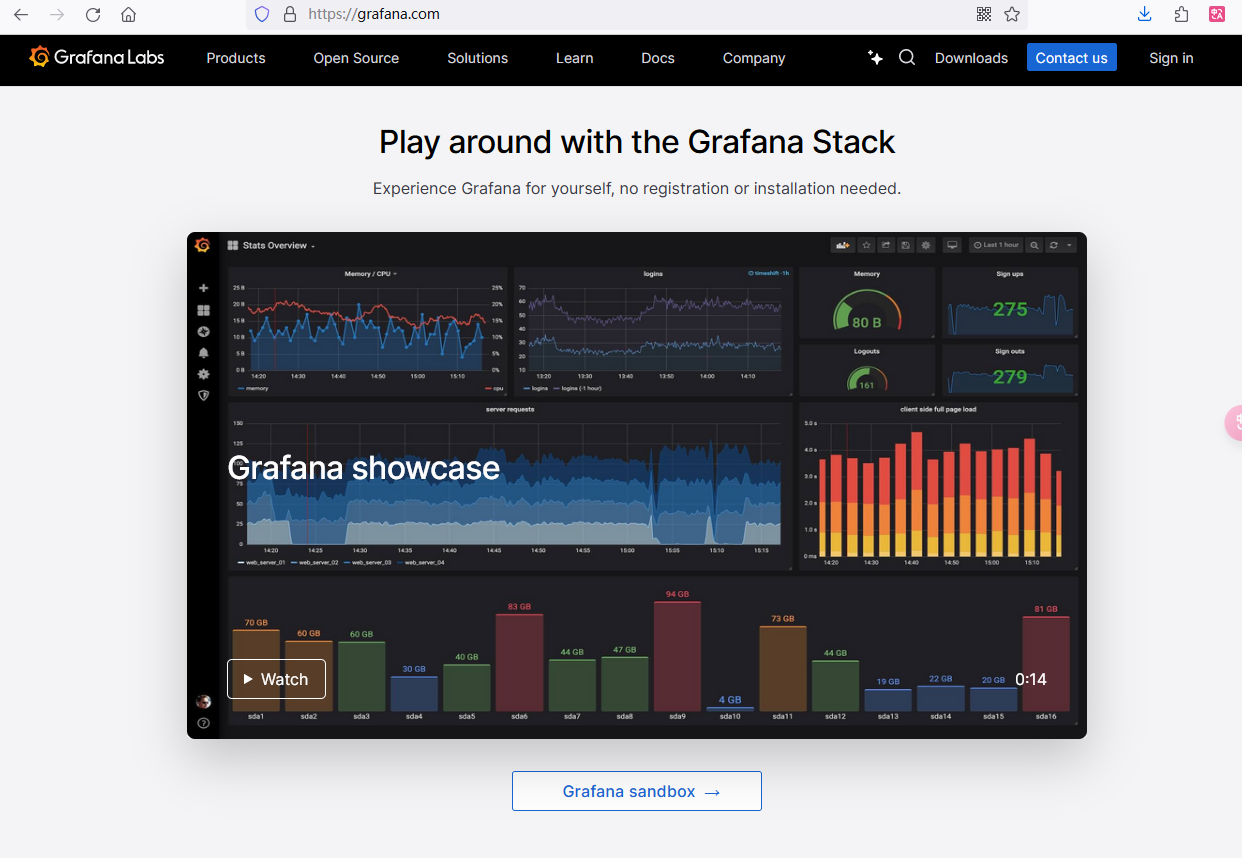Viewport: 1242px width, 858px height.
Task: Click the Grafana Labs logo
Action: [97, 57]
